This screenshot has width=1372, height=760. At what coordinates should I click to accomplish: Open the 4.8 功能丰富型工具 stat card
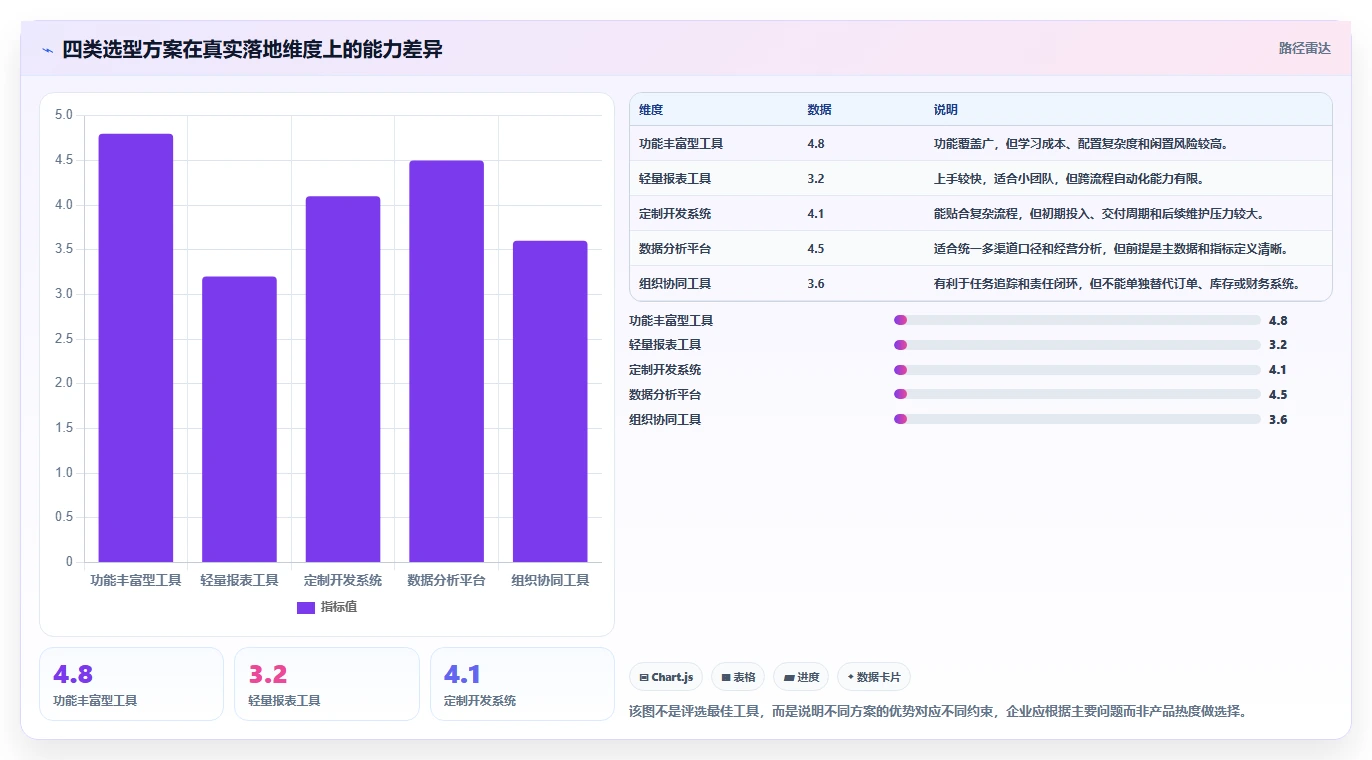click(x=131, y=684)
